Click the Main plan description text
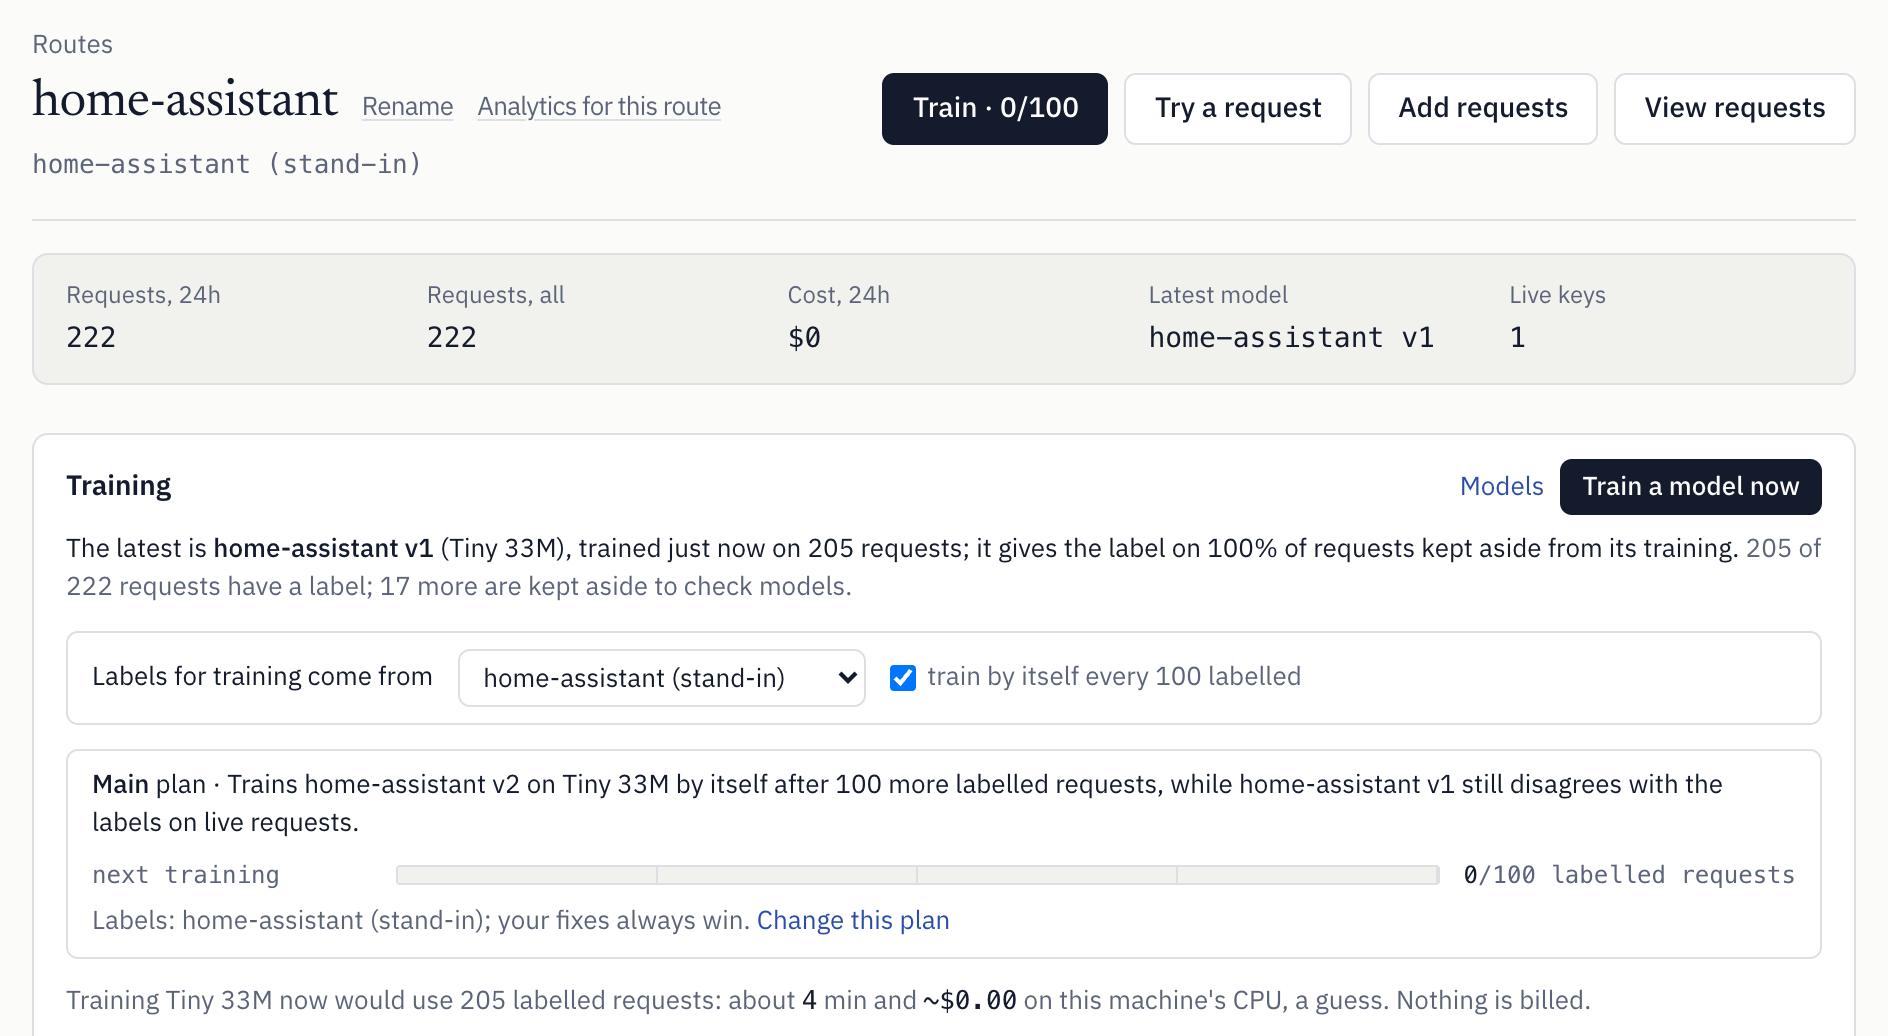Viewport: 1888px width, 1036px height. [907, 803]
